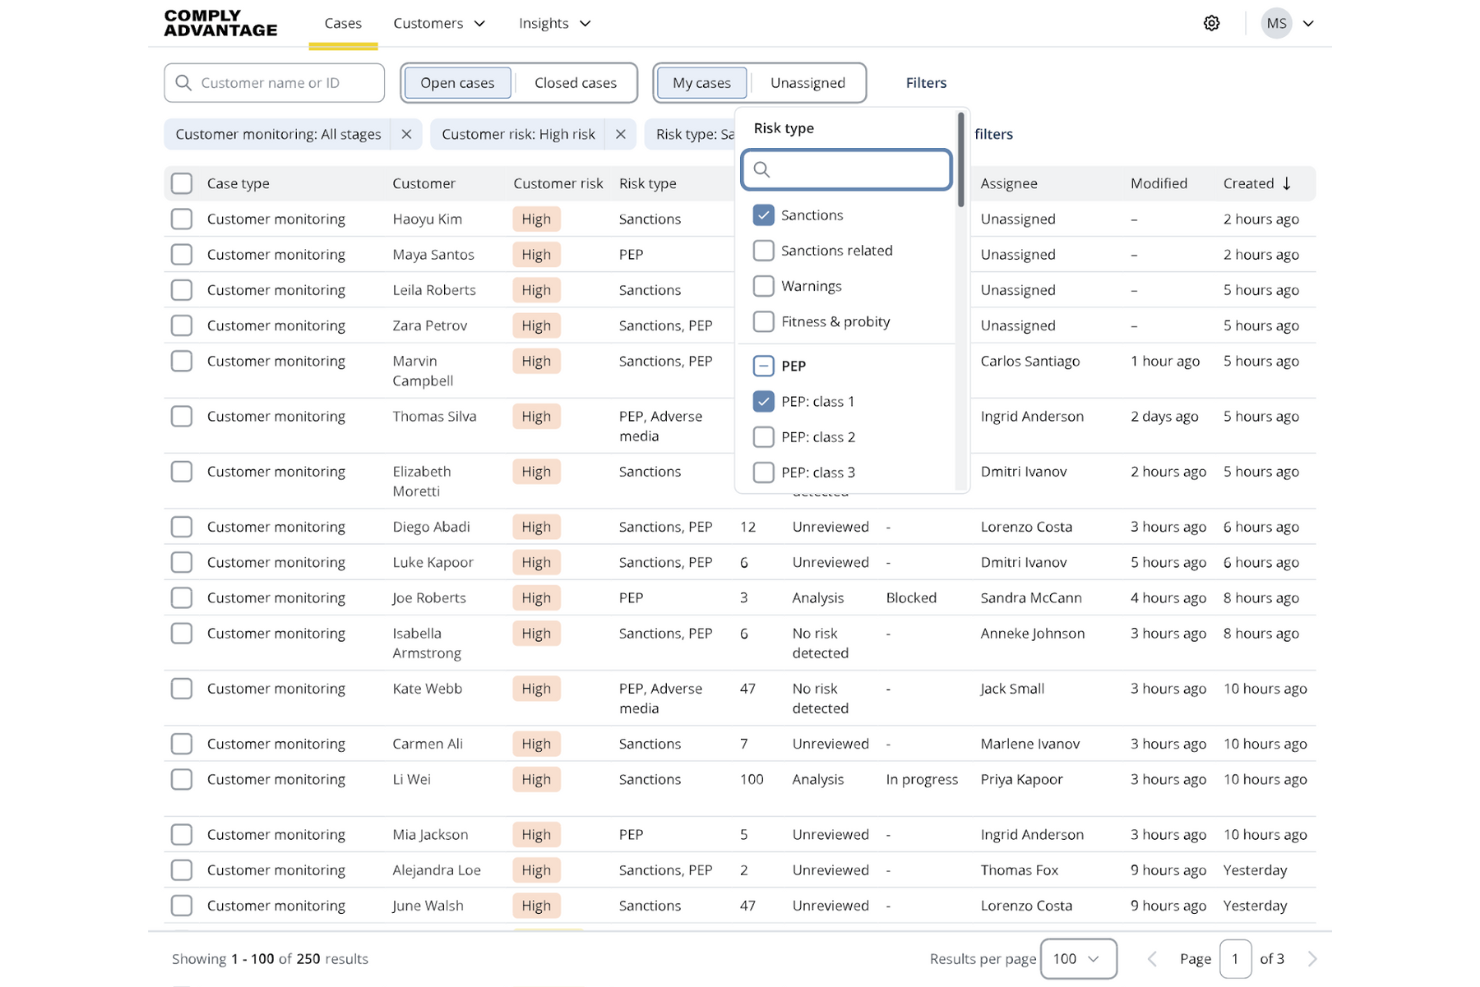Click In progress status in Li Wei row

pos(922,779)
